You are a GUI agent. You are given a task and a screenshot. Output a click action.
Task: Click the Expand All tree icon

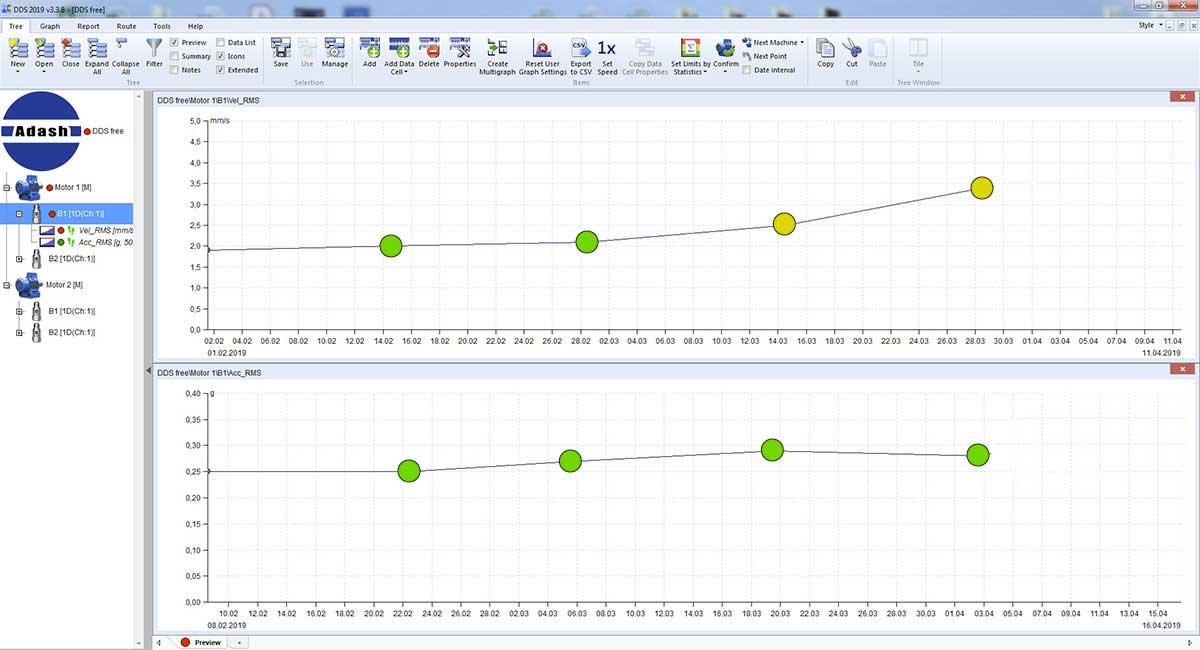(96, 47)
